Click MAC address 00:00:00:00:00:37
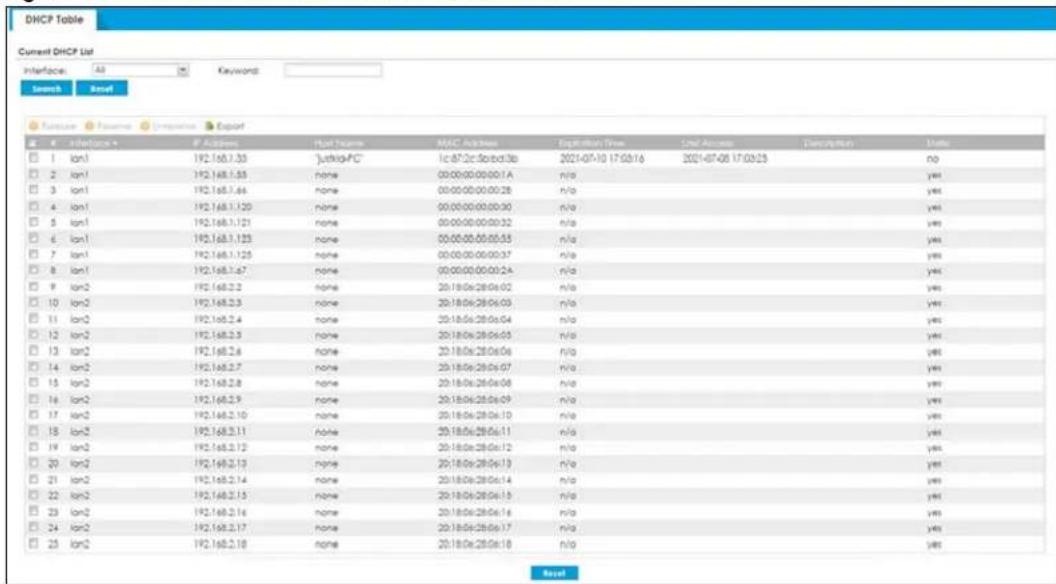The height and width of the screenshot is (584, 1056). (475, 255)
